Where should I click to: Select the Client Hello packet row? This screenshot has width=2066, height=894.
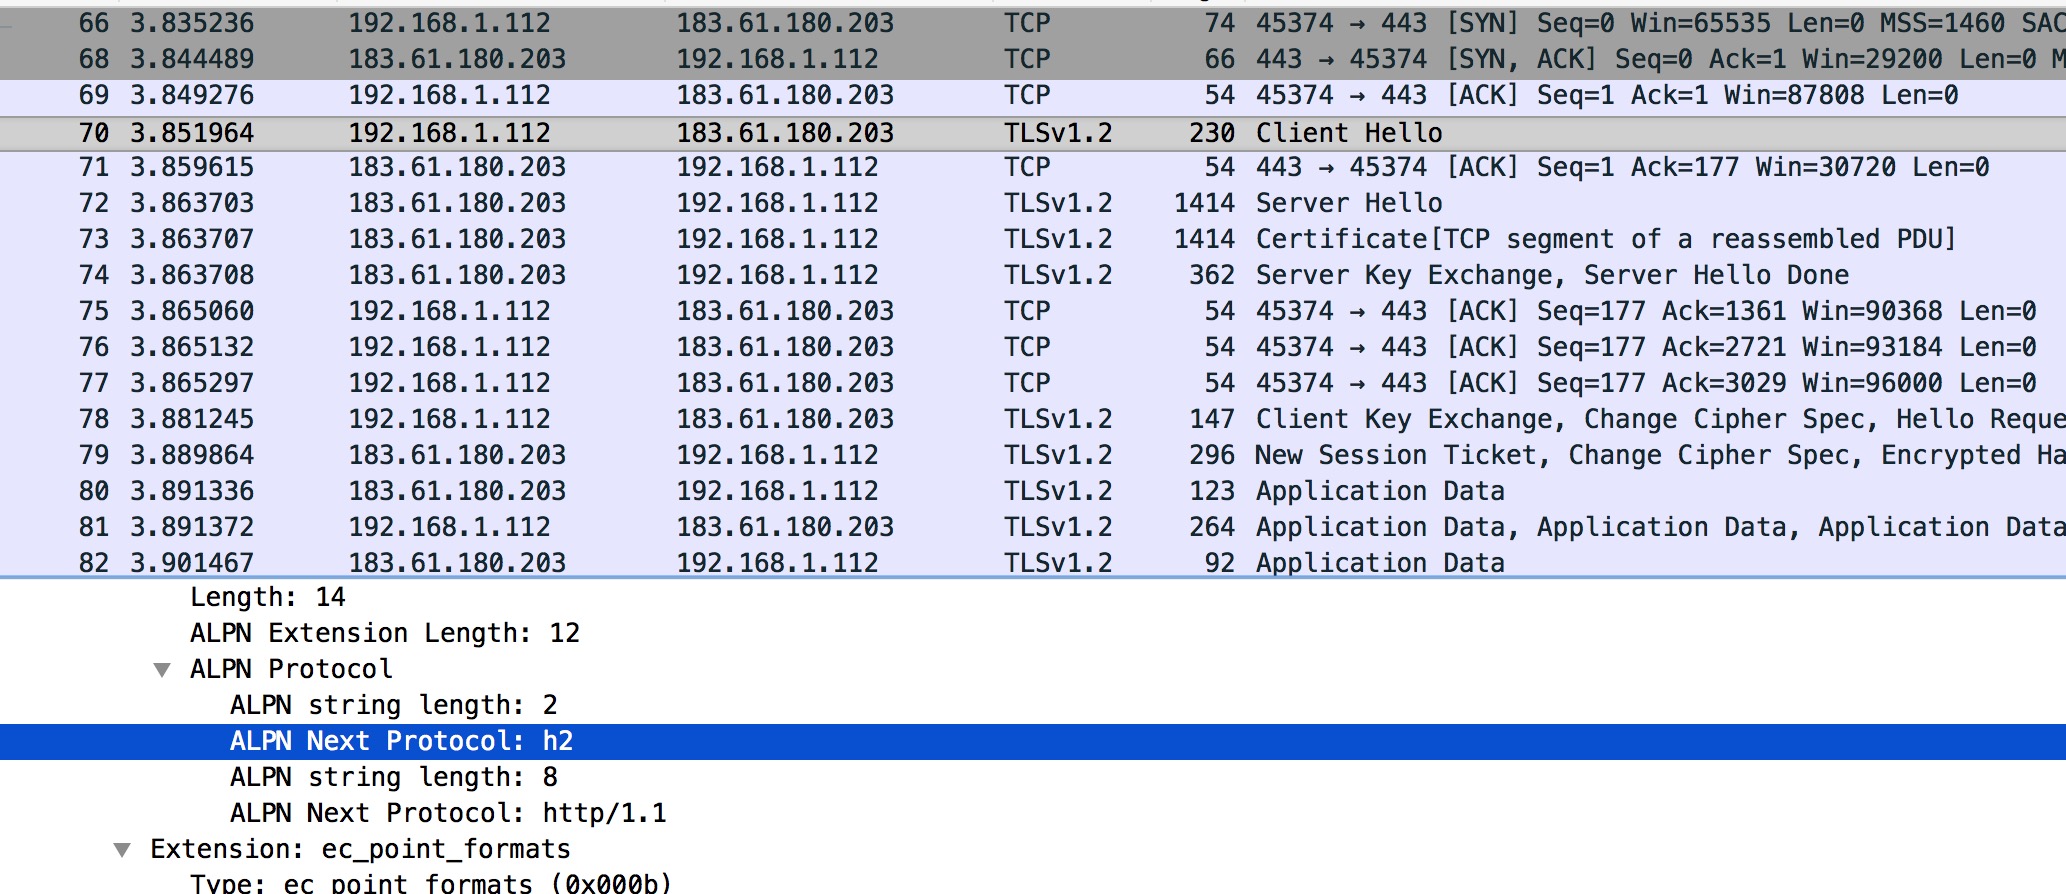[x=1348, y=133]
